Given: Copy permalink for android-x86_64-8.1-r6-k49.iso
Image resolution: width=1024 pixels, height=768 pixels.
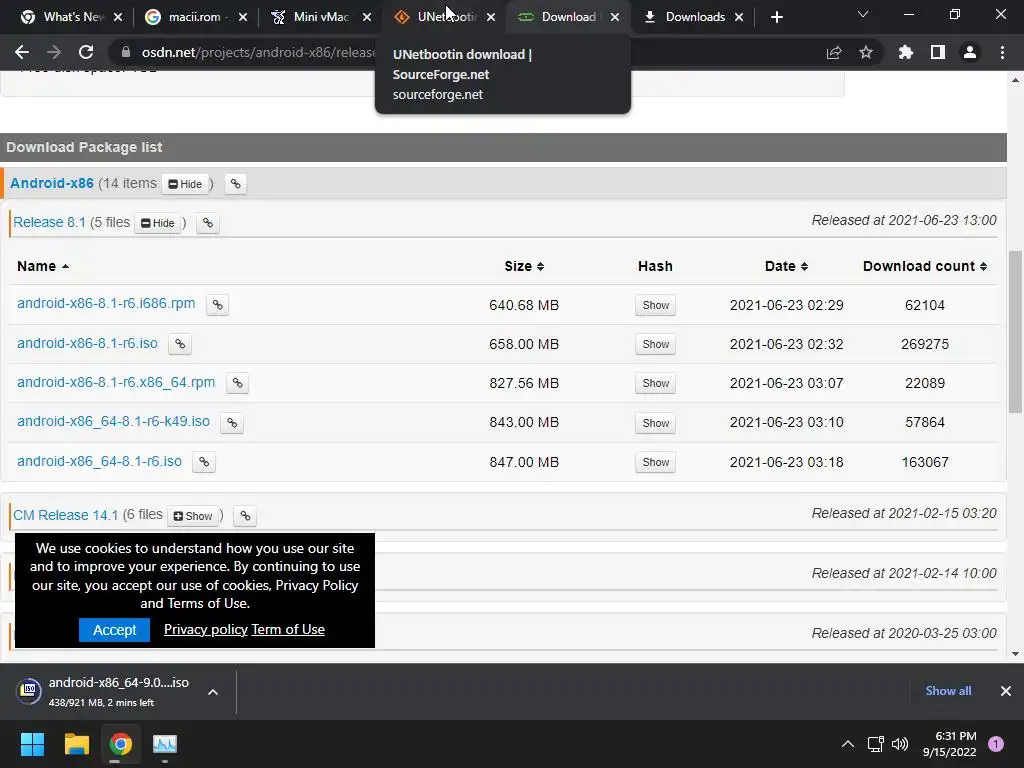Looking at the screenshot, I should [232, 423].
